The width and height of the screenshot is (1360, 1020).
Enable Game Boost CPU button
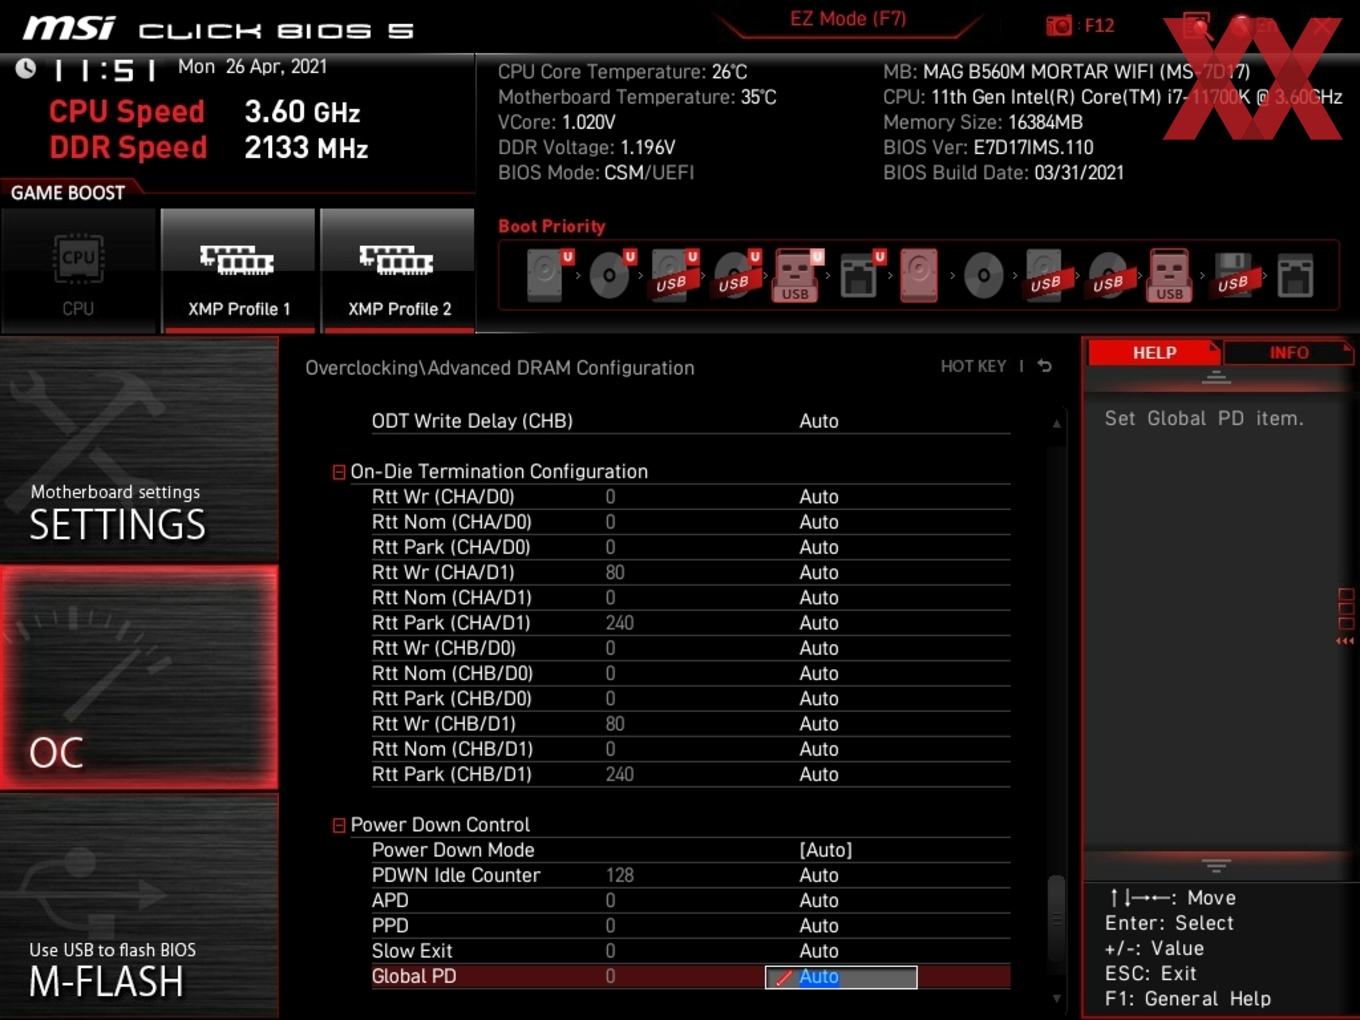click(78, 271)
